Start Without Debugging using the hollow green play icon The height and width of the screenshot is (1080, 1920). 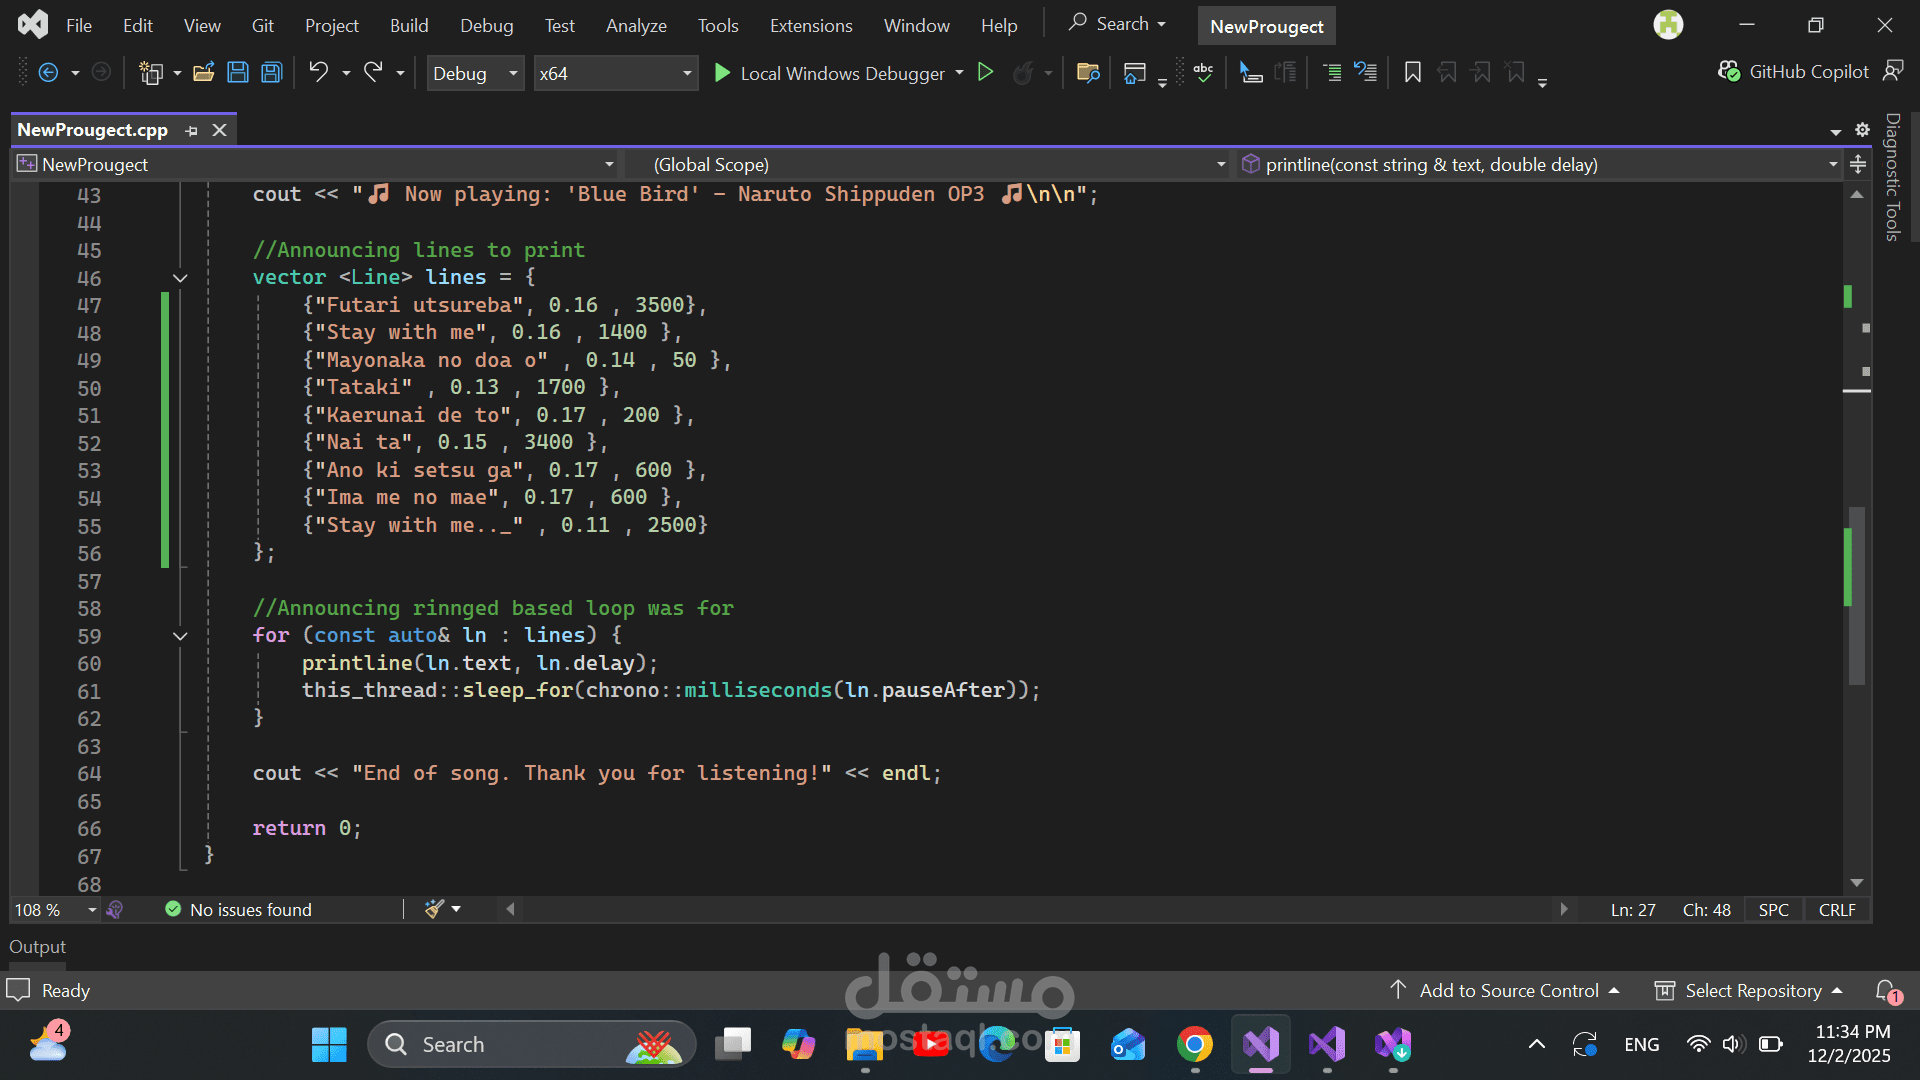pos(985,72)
